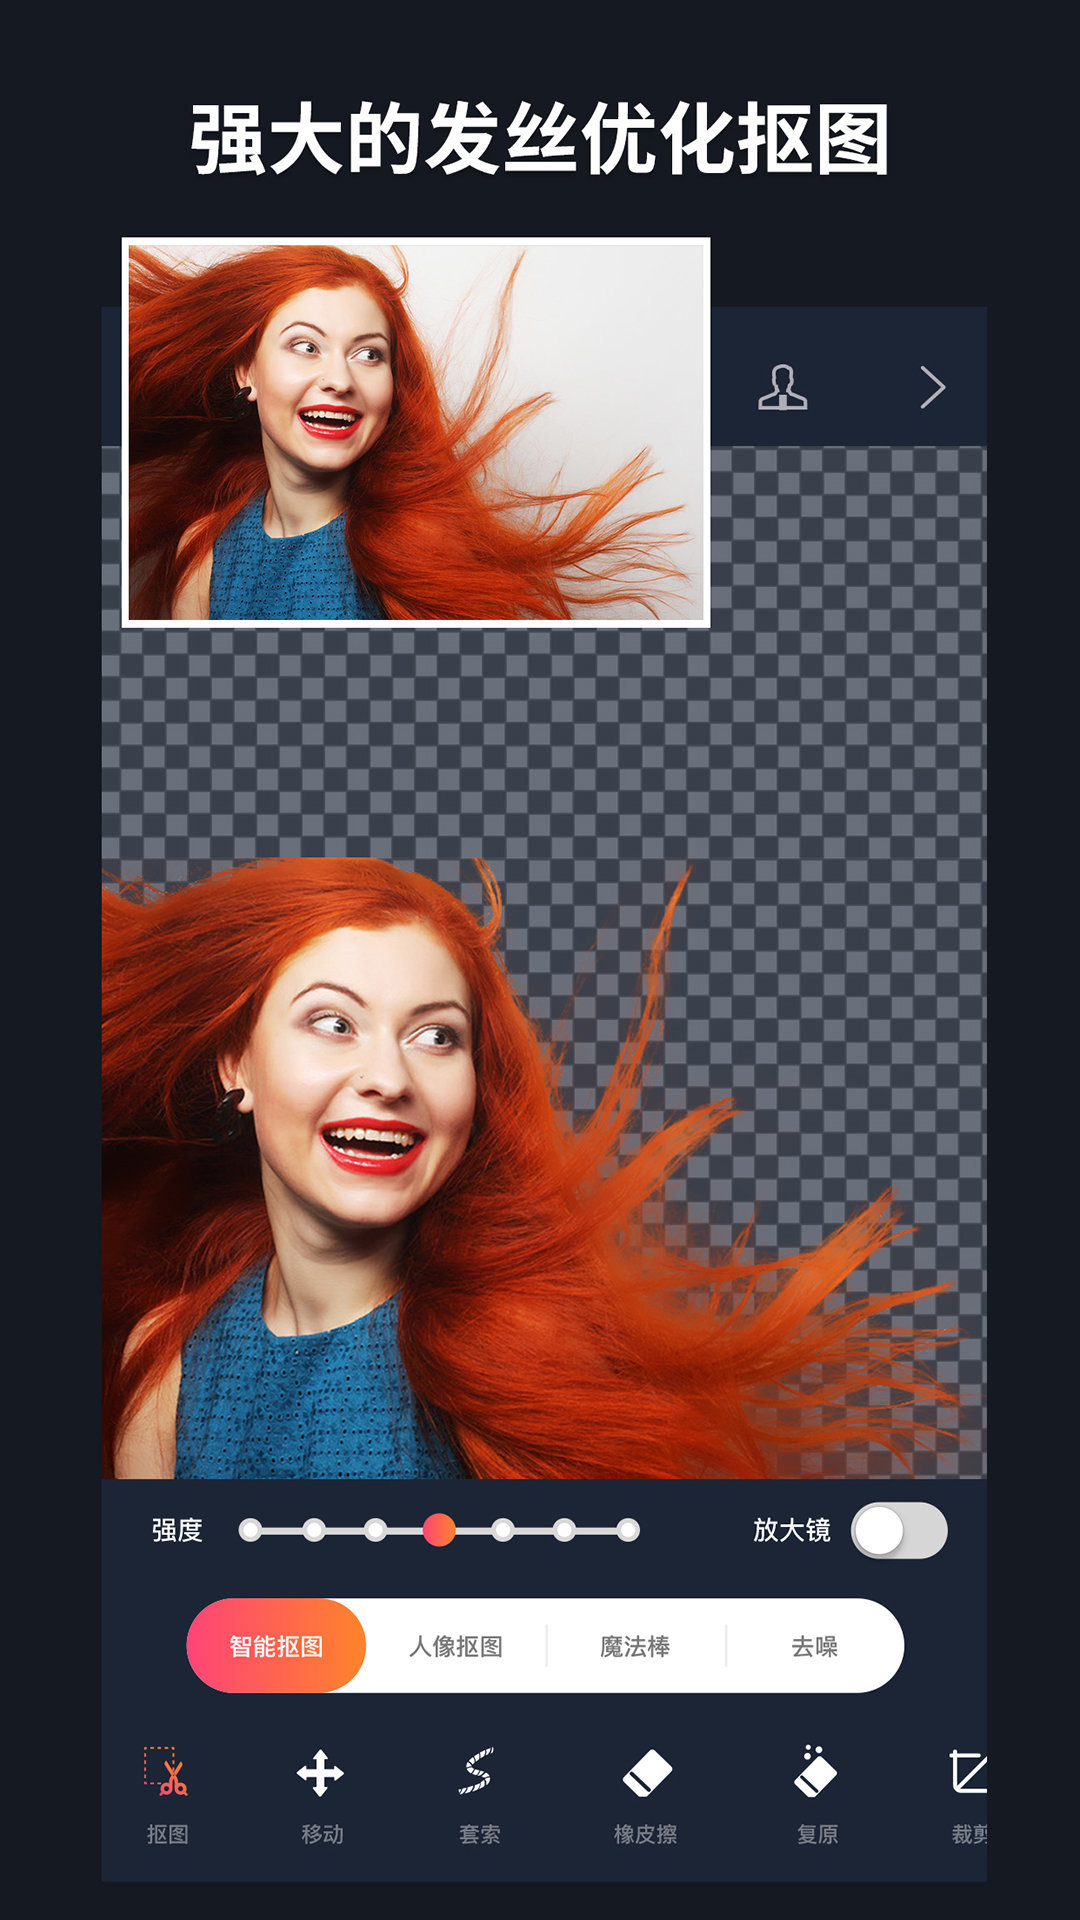Select the 魔法棒 magic wand mode
Viewport: 1080px width, 1920px height.
click(x=635, y=1646)
